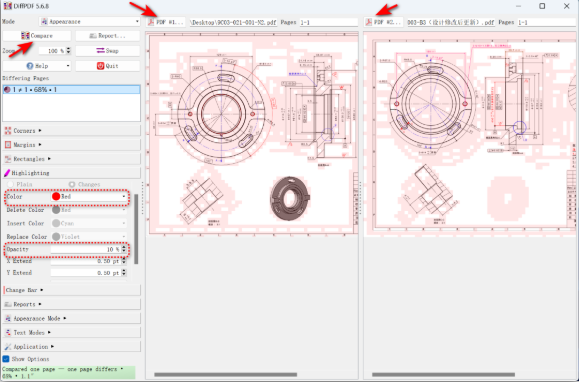This screenshot has height=382, width=579.
Task: Open Help button menu
Action: click(37, 66)
